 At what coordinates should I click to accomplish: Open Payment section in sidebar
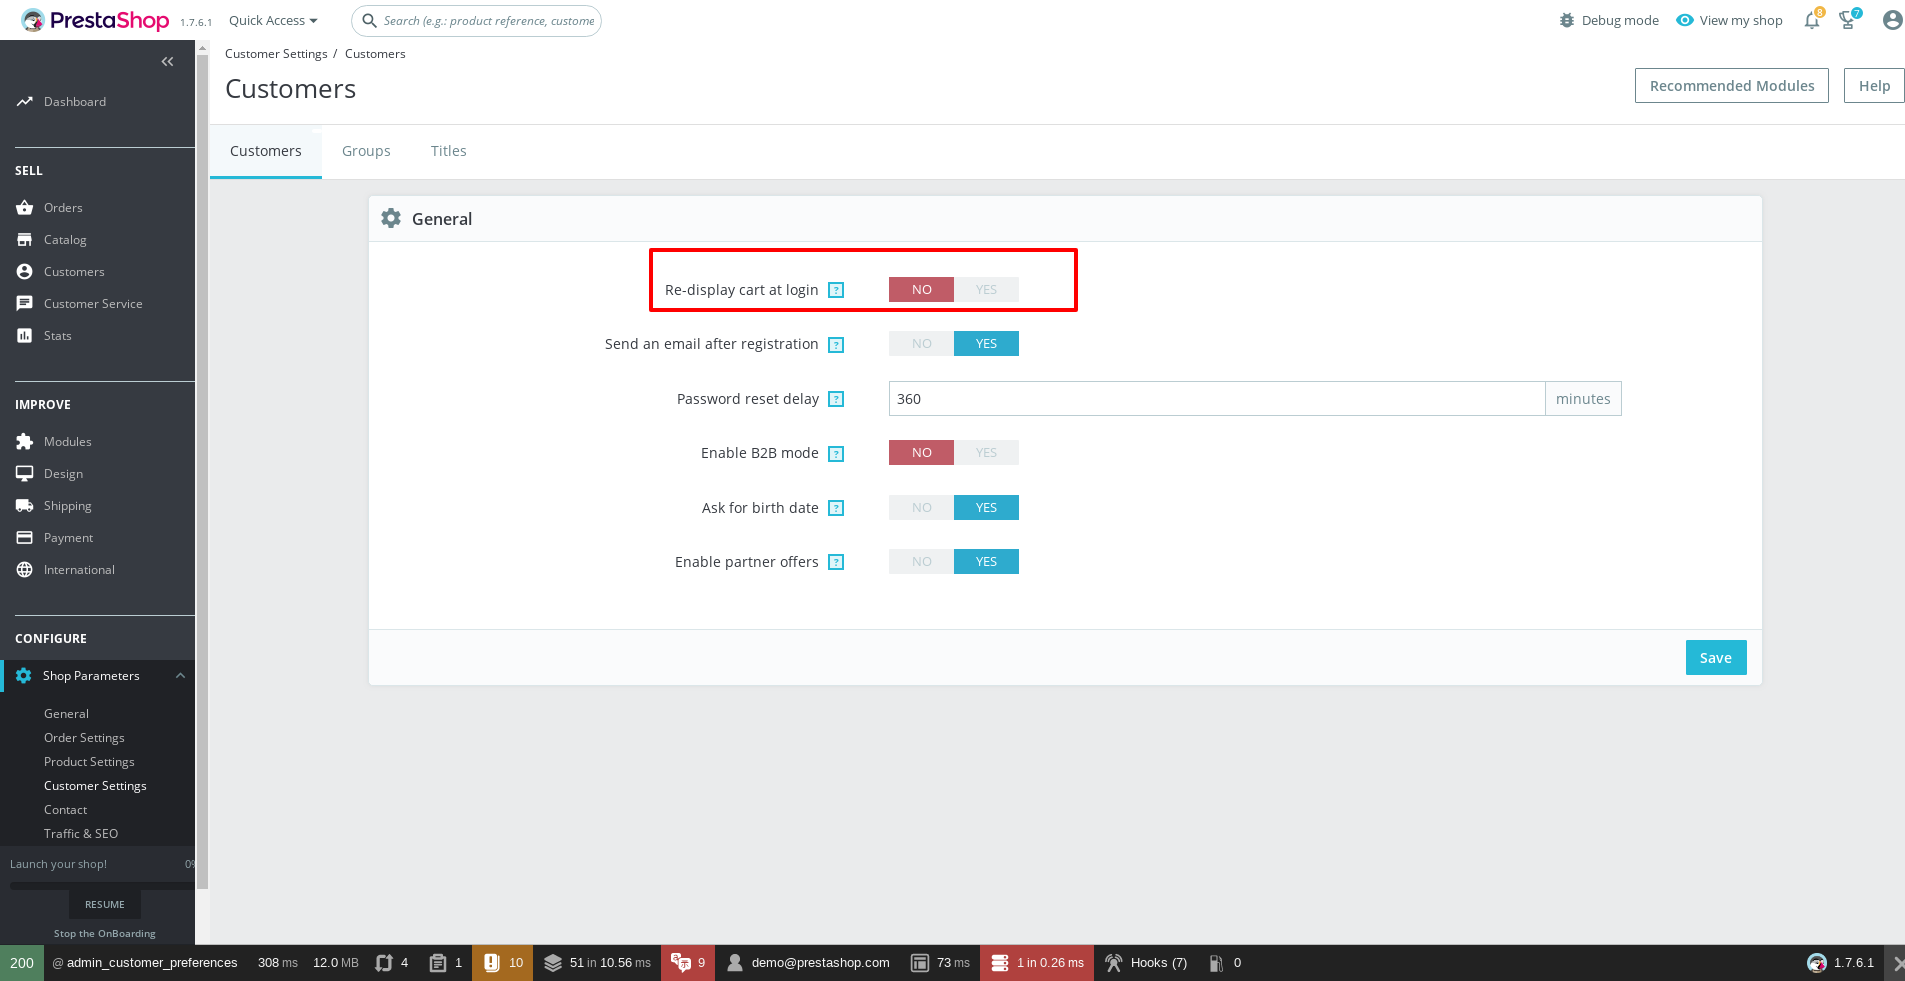68,538
